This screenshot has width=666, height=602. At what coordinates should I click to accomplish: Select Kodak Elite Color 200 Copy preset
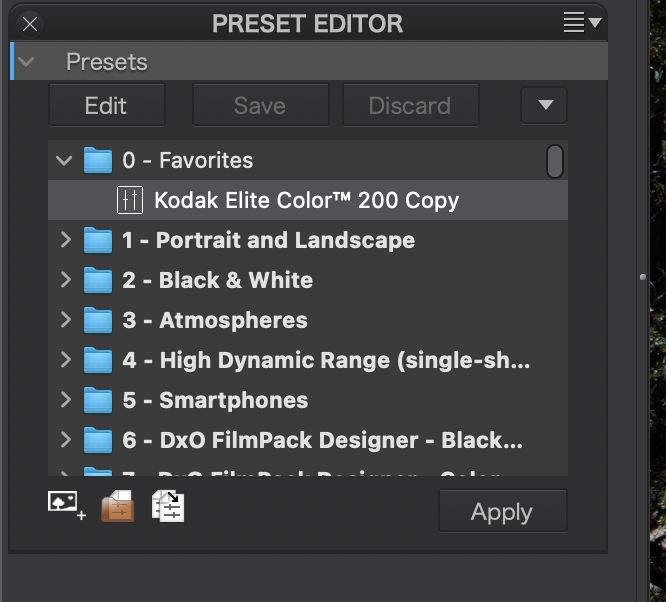[x=306, y=200]
